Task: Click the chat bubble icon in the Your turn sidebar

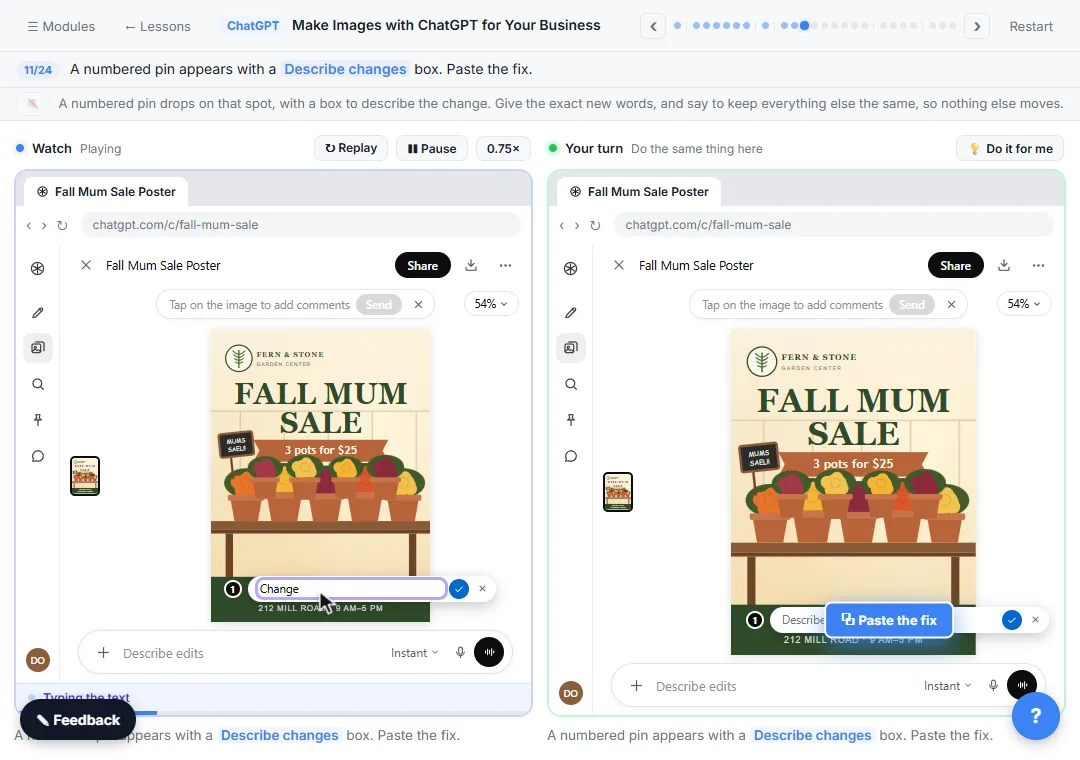Action: tap(571, 456)
